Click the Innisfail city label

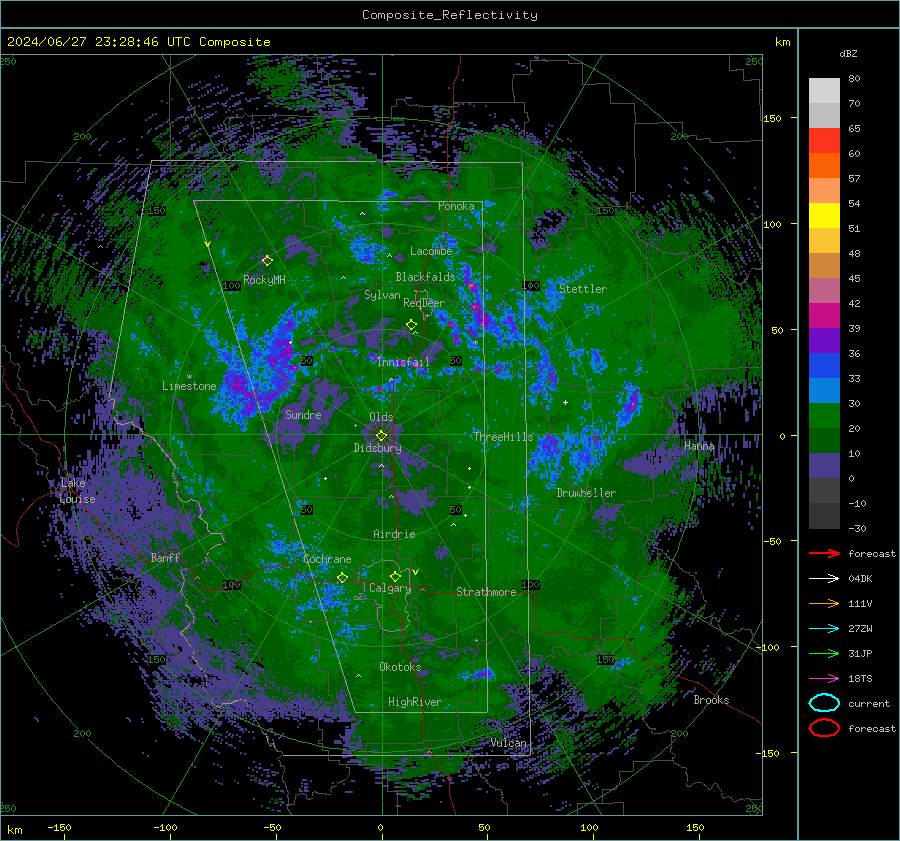(x=403, y=362)
